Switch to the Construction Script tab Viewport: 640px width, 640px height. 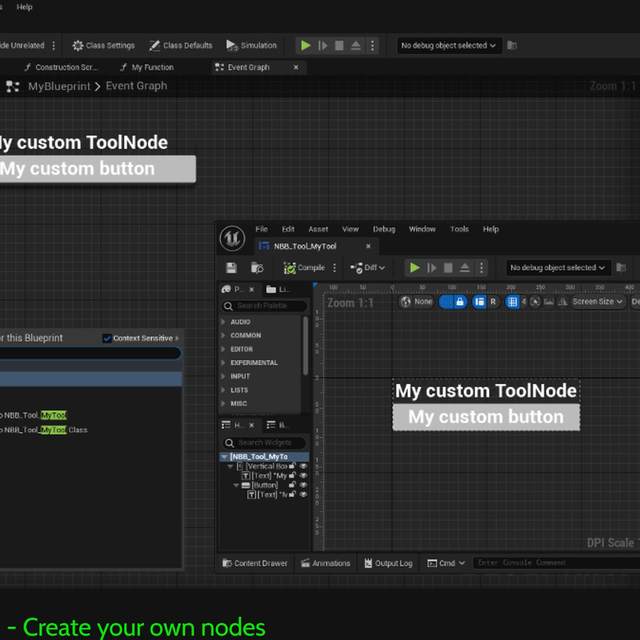tap(61, 67)
